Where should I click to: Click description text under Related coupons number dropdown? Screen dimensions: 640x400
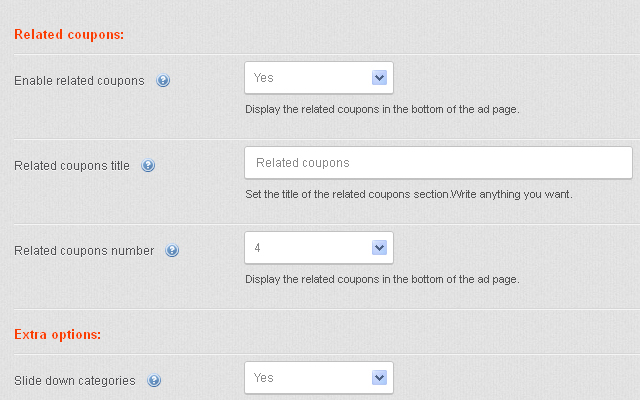click(x=382, y=279)
